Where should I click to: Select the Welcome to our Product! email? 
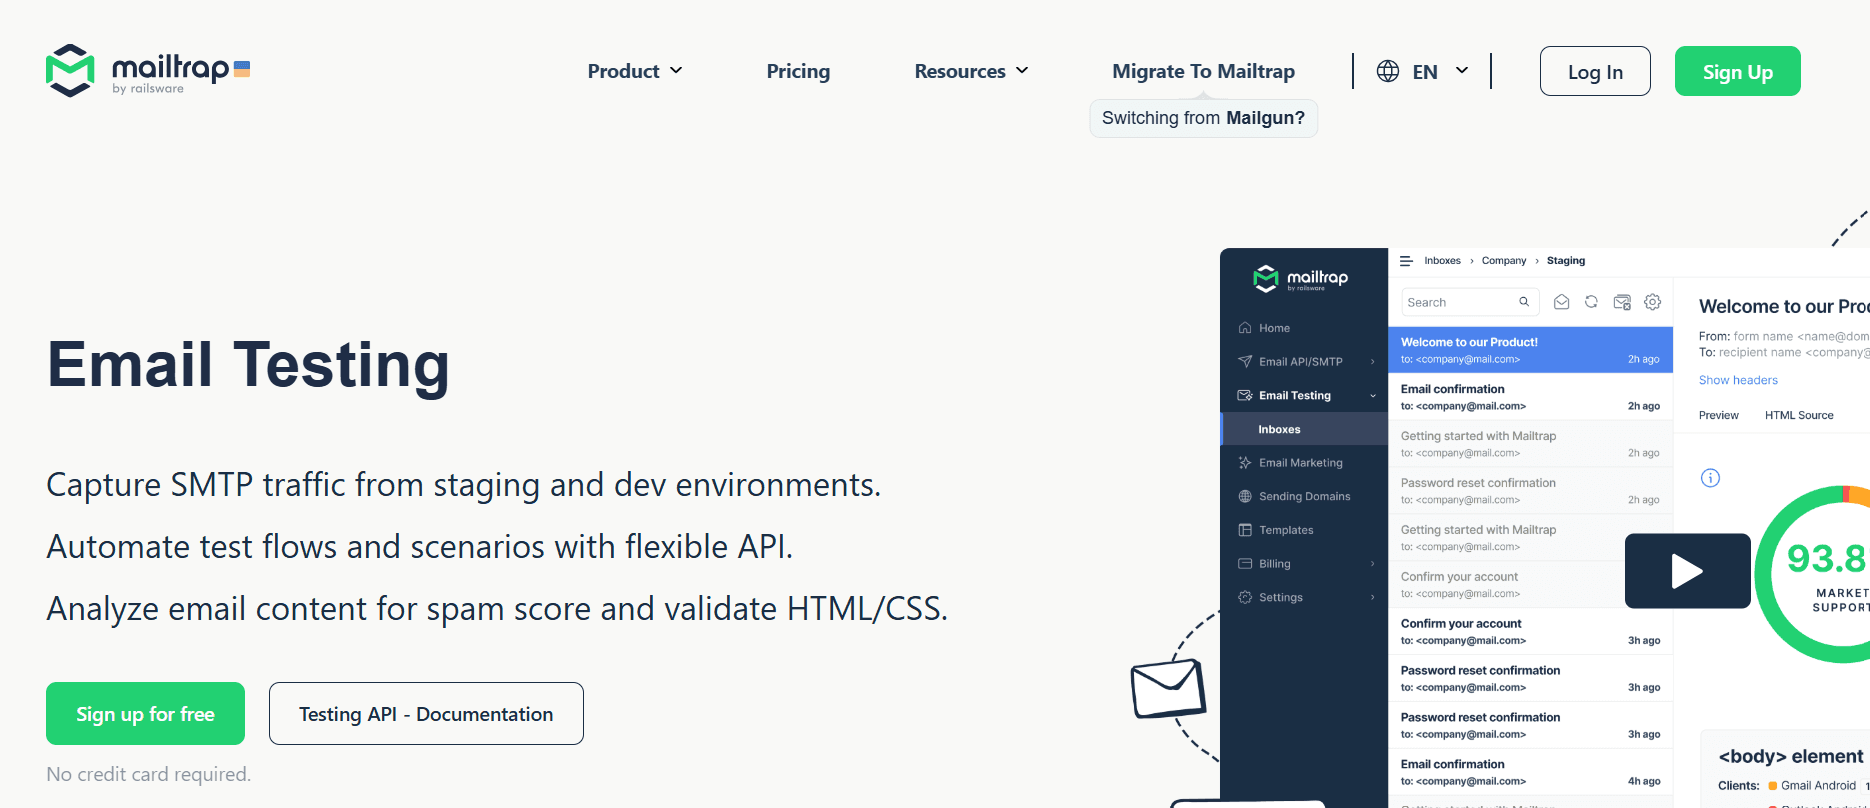(1530, 350)
